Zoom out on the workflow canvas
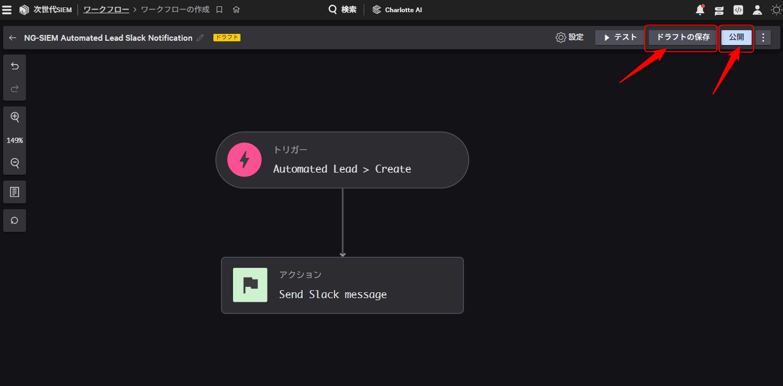The width and height of the screenshot is (783, 386). click(14, 163)
